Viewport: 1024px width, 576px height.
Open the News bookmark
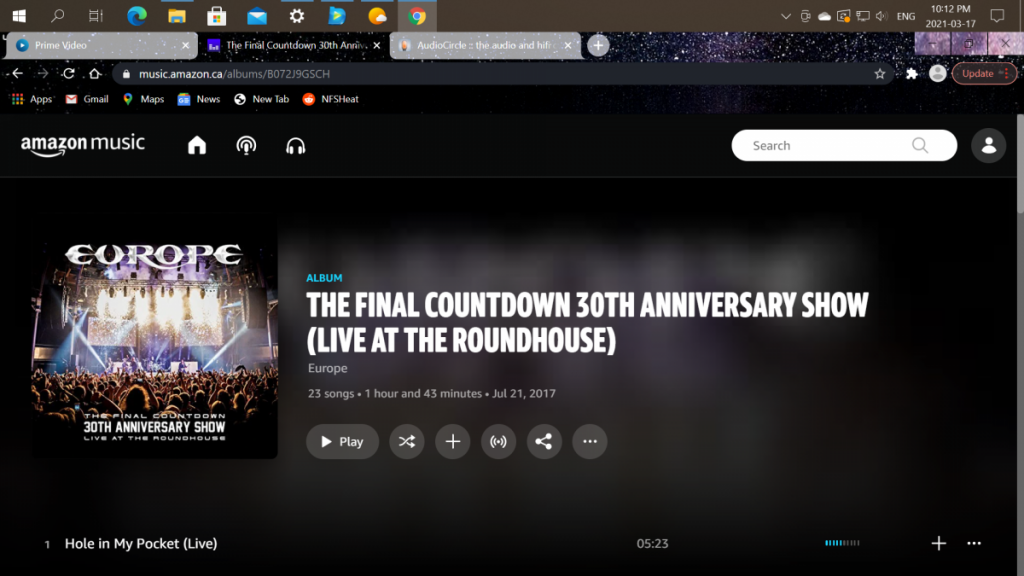point(199,99)
